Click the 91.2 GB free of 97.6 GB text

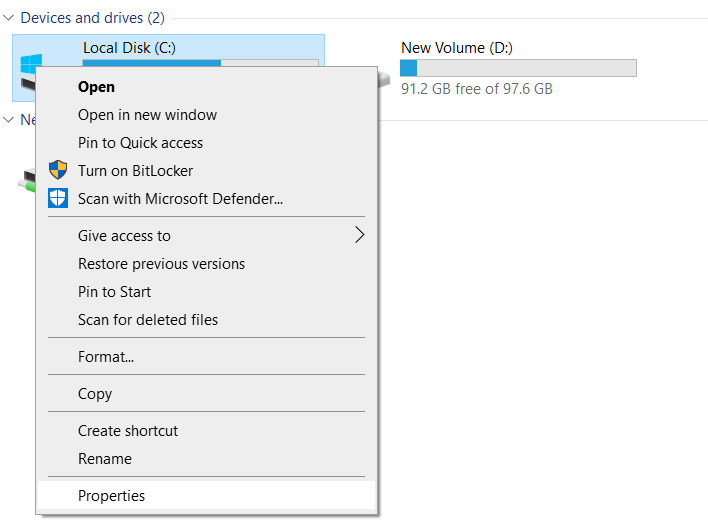[476, 89]
